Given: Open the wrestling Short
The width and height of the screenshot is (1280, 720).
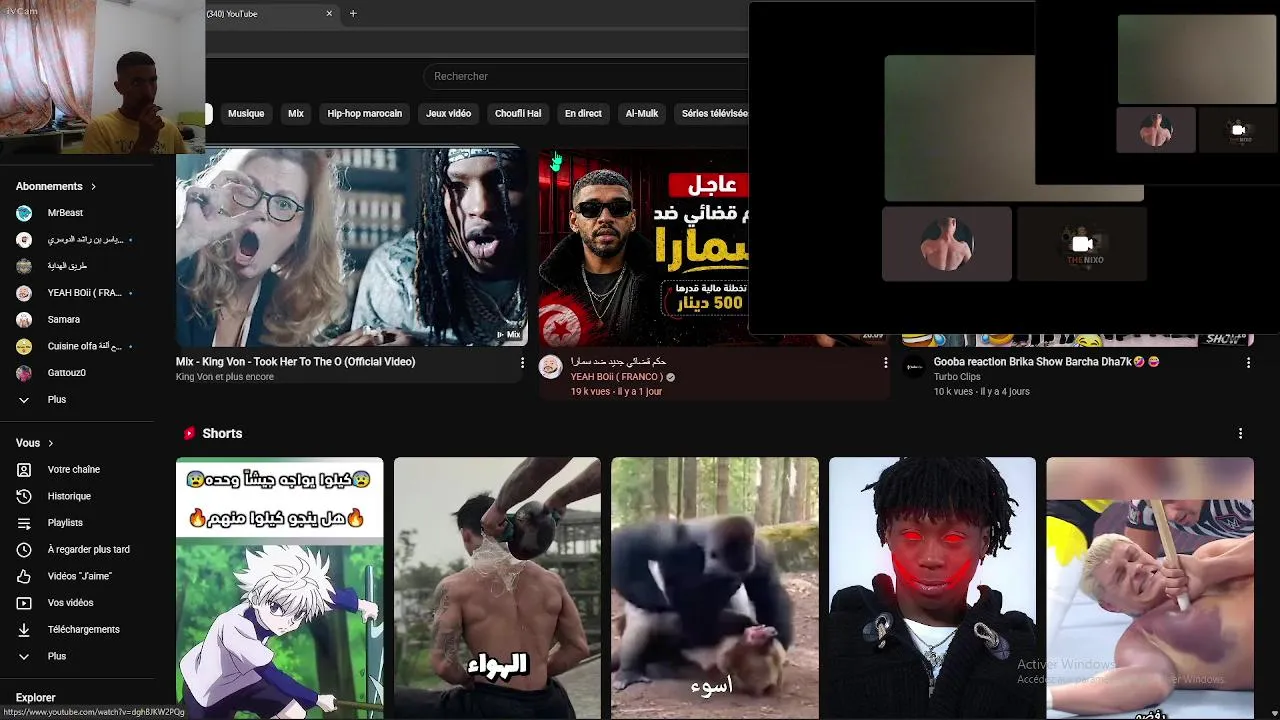Looking at the screenshot, I should click(1150, 588).
